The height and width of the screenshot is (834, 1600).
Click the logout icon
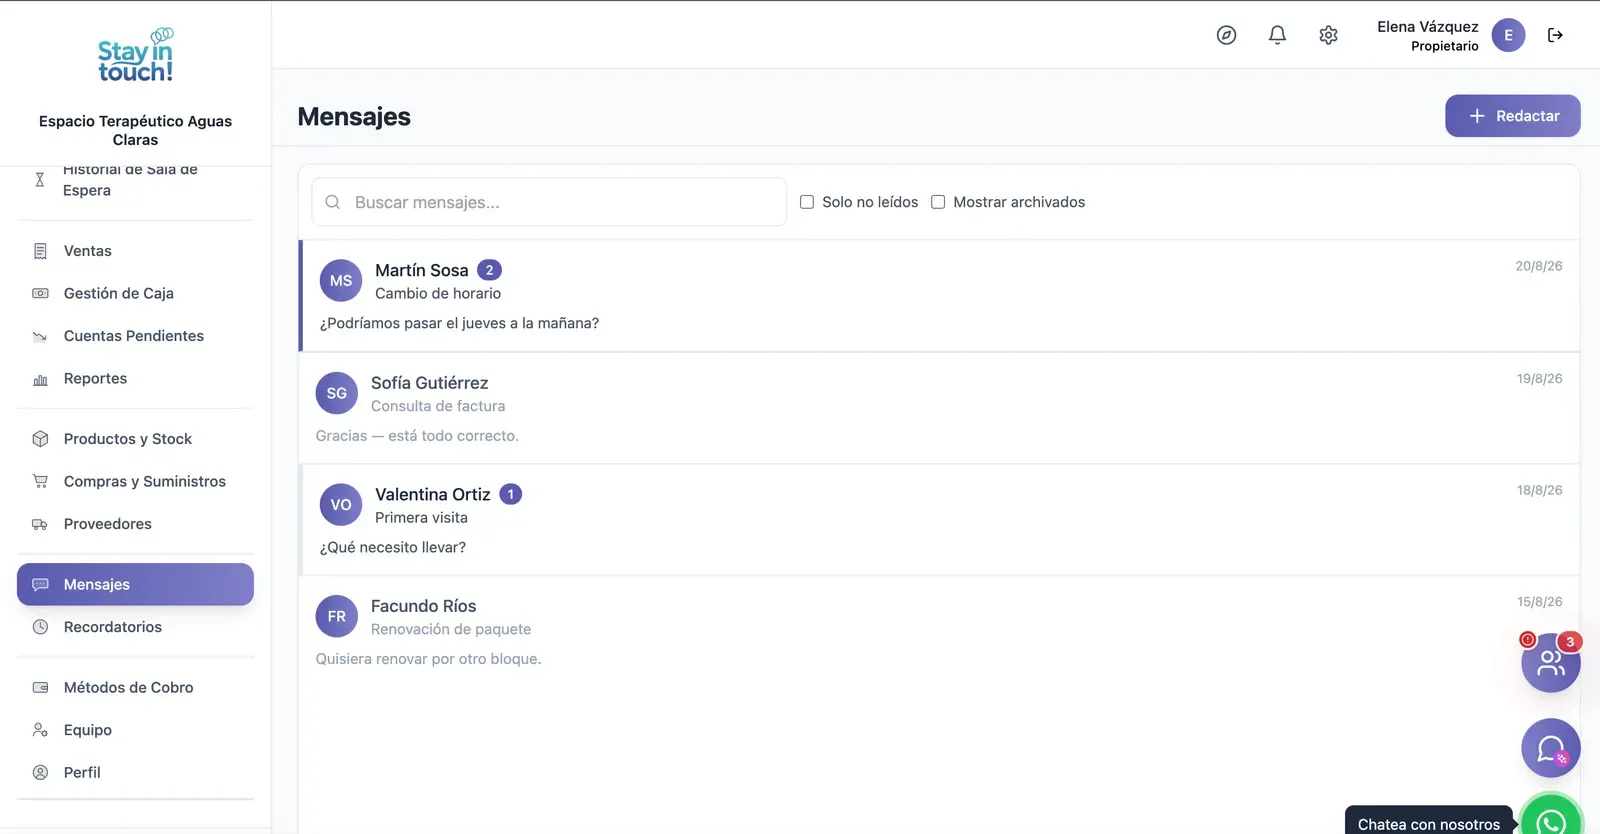[1555, 35]
